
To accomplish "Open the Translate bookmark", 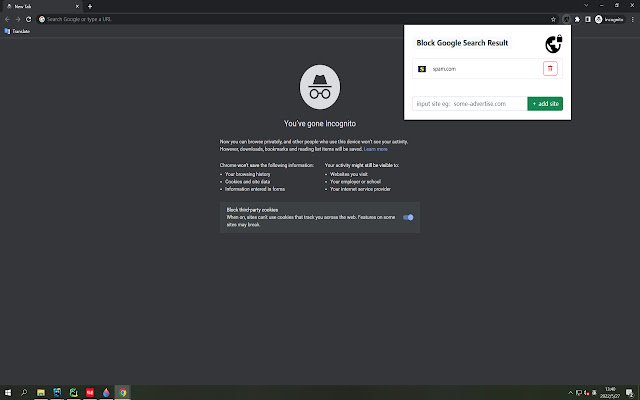I will click(x=17, y=31).
